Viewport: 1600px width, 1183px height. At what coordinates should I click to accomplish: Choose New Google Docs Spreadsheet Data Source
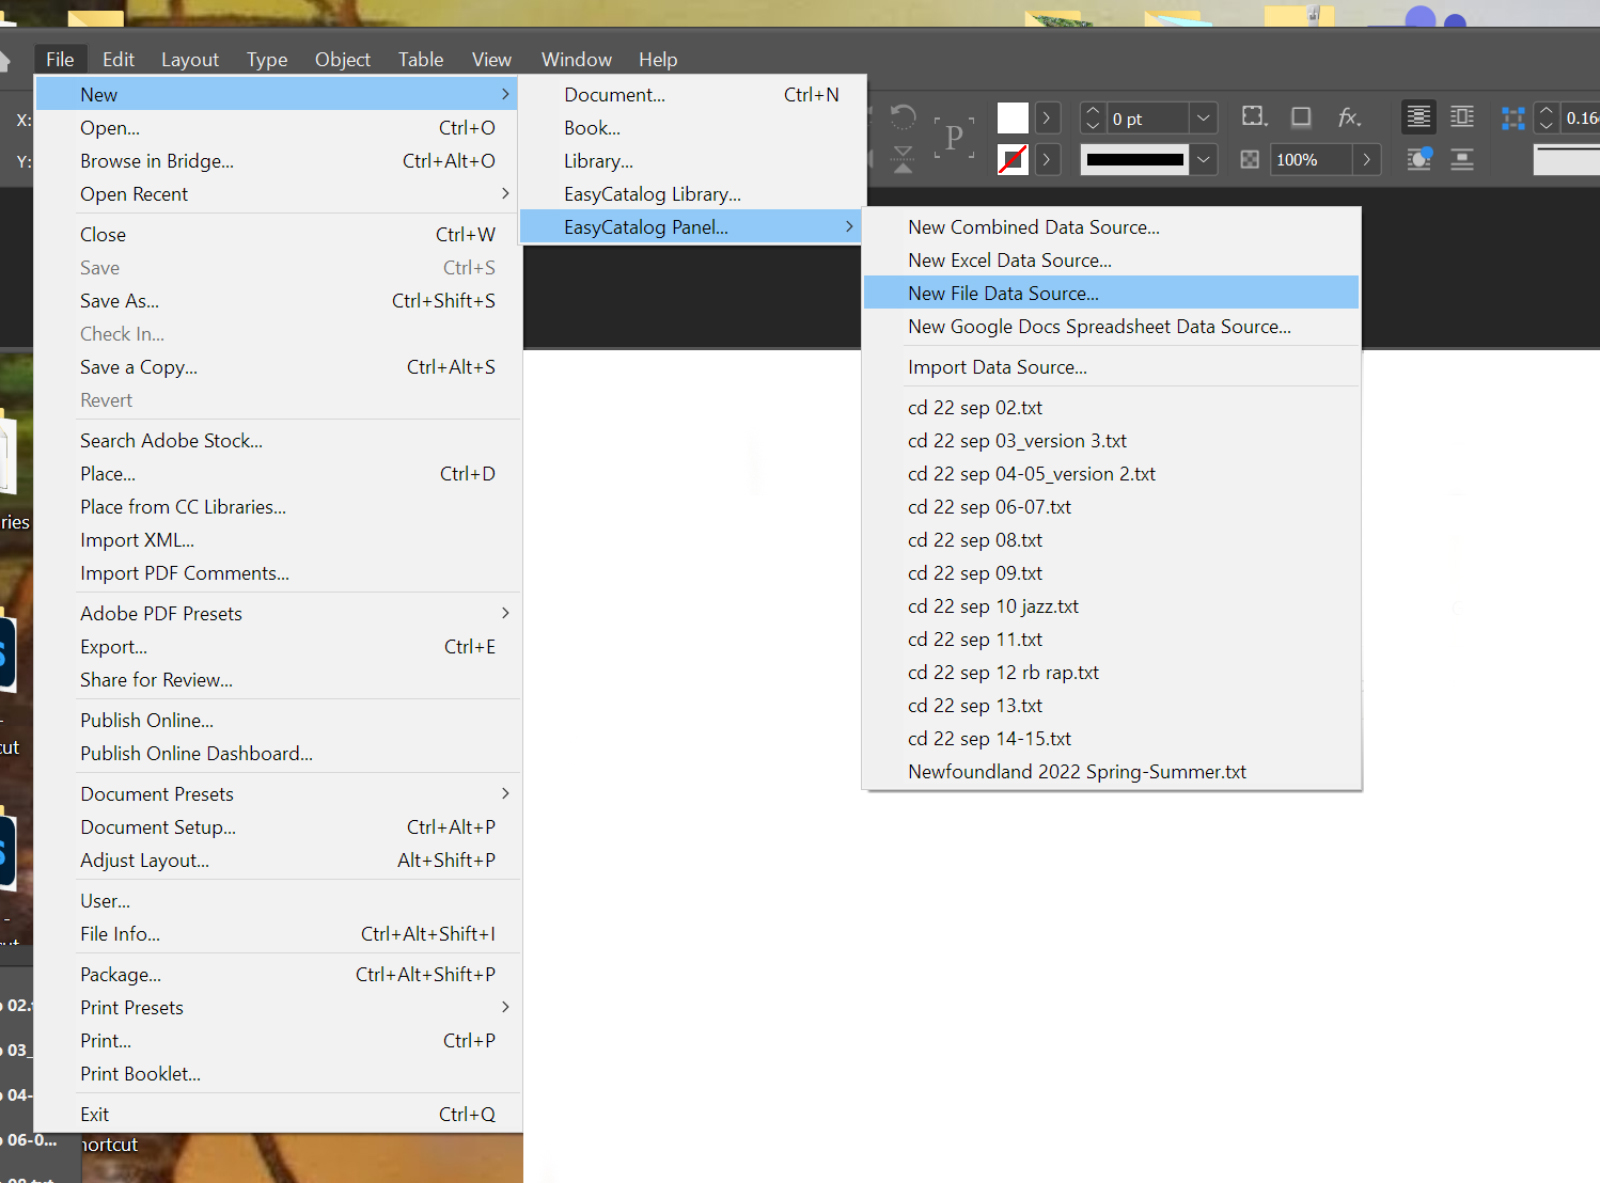coord(1111,326)
